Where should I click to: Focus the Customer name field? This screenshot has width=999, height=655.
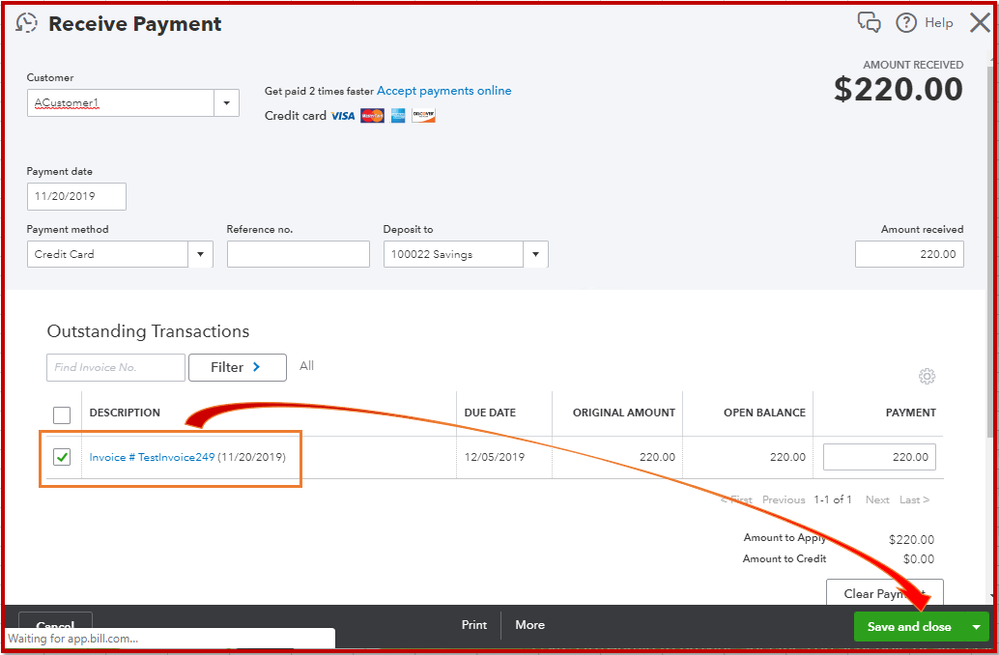120,103
